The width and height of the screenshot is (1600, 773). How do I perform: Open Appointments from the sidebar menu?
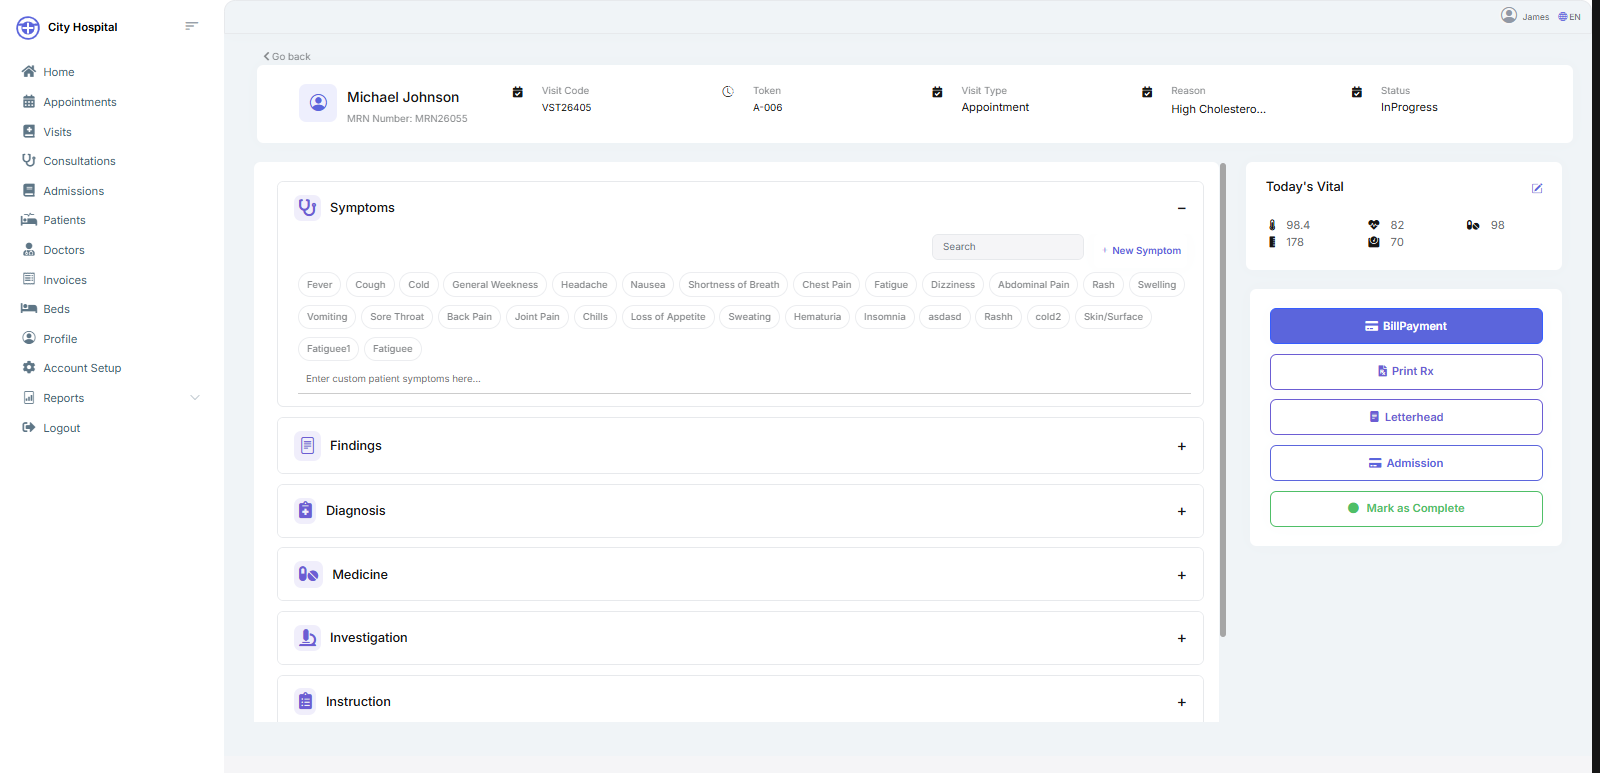(80, 102)
